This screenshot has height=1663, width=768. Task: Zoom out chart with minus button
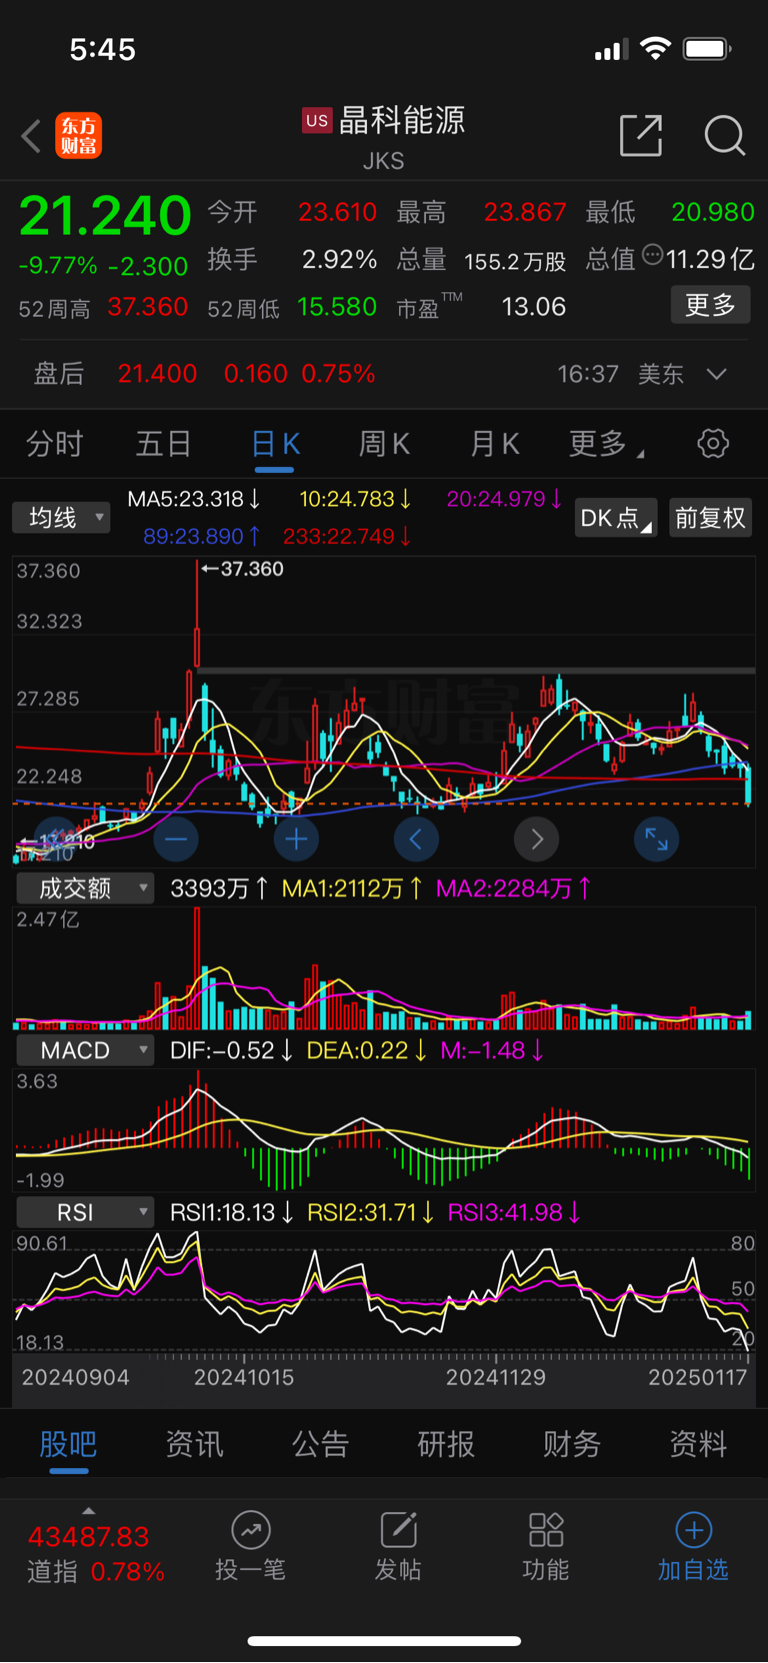[176, 839]
